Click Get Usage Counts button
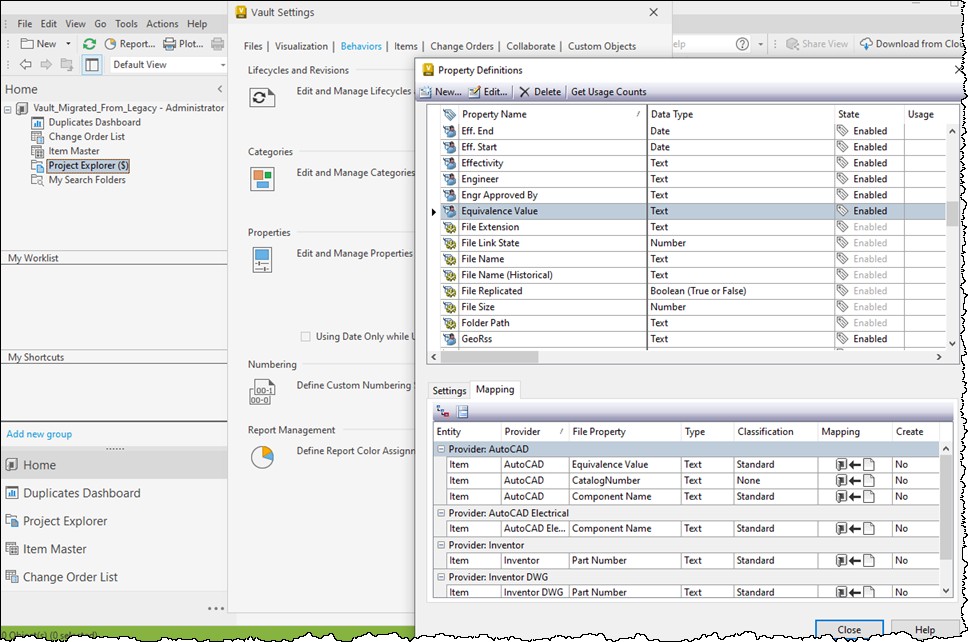The height and width of the screenshot is (642, 968). 609,92
